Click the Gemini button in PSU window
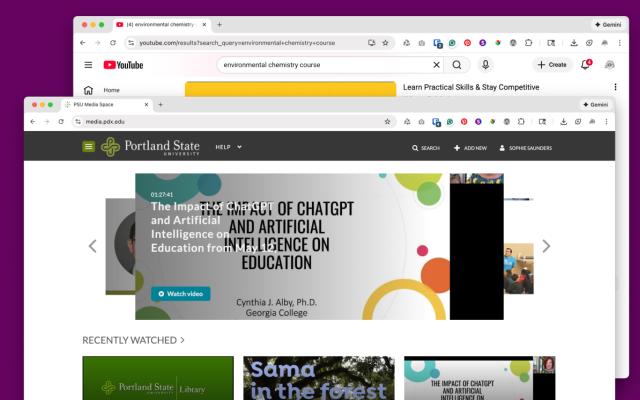 pyautogui.click(x=596, y=104)
